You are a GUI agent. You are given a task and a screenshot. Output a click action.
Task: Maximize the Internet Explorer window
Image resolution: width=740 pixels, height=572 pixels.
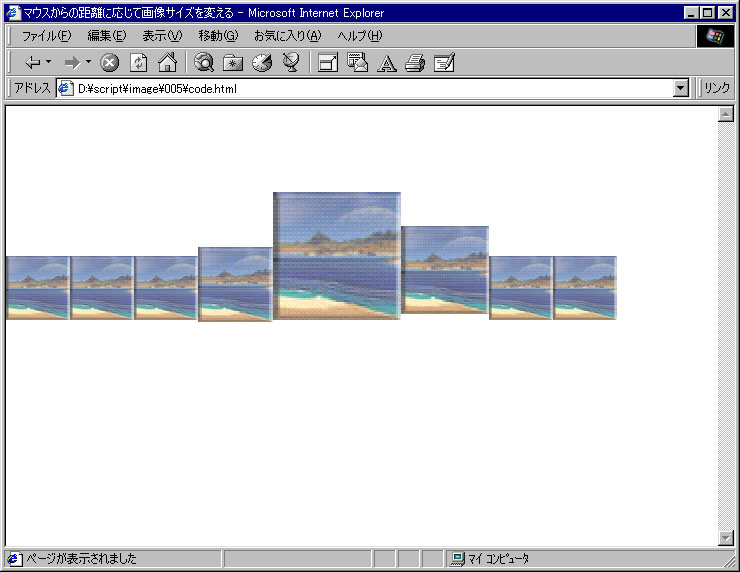[707, 13]
